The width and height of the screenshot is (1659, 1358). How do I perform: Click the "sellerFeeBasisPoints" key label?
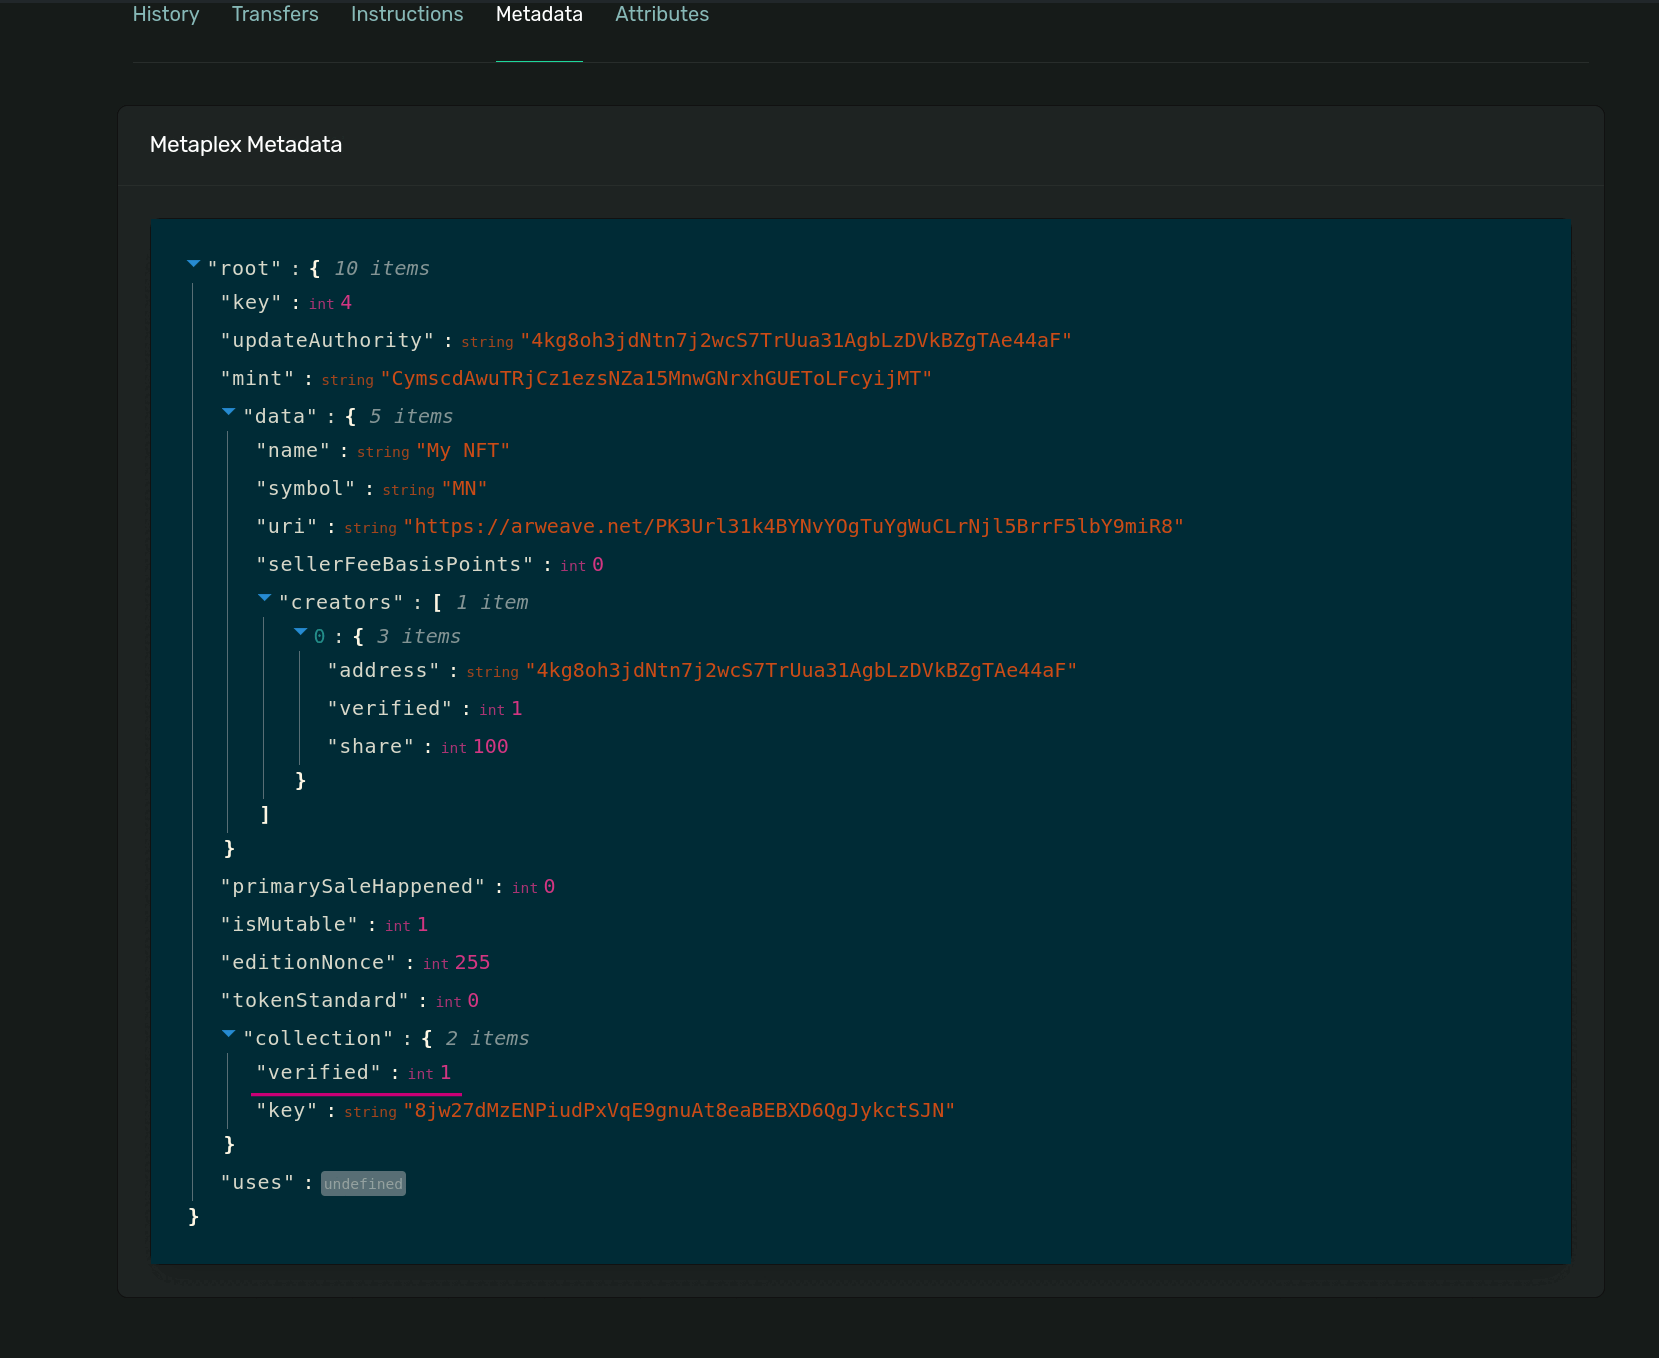tap(395, 565)
